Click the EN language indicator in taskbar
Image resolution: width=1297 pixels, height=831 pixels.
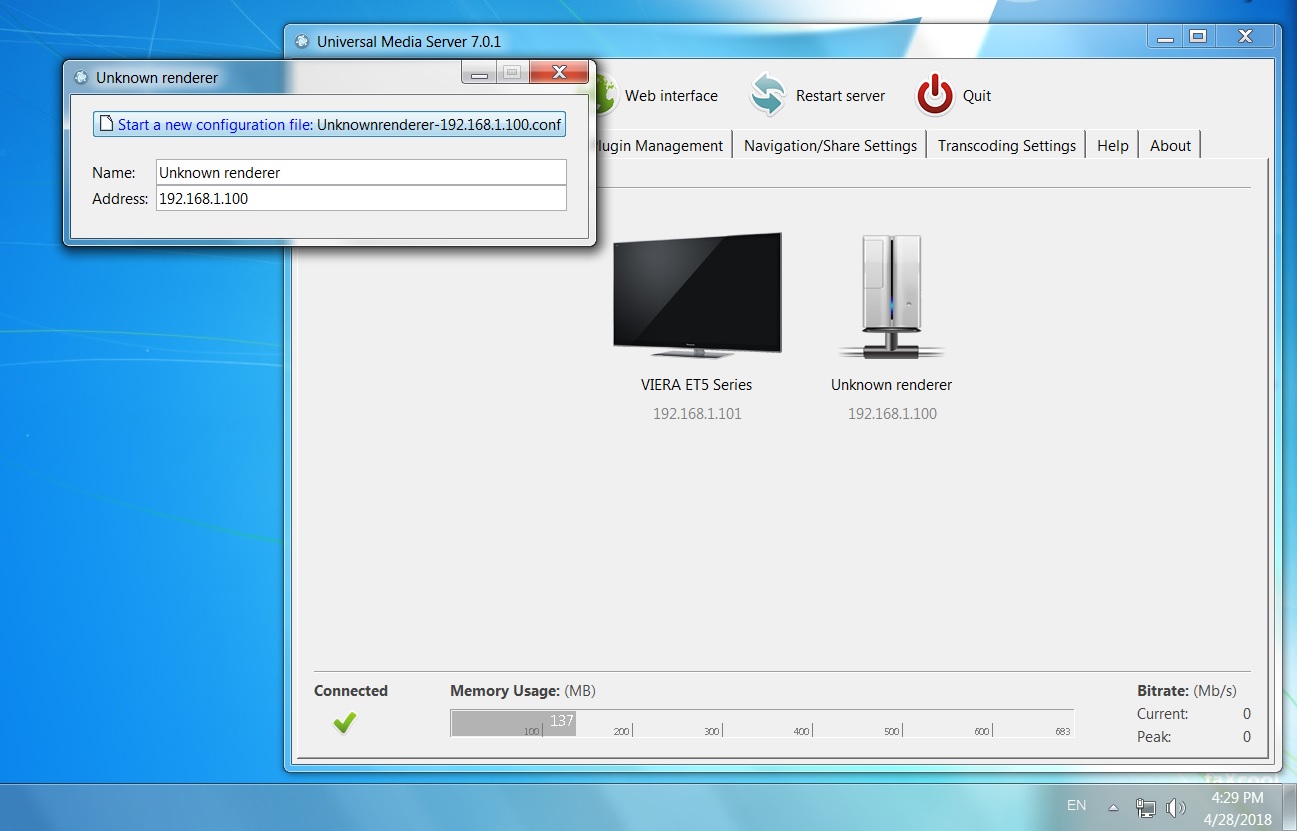tap(1076, 805)
